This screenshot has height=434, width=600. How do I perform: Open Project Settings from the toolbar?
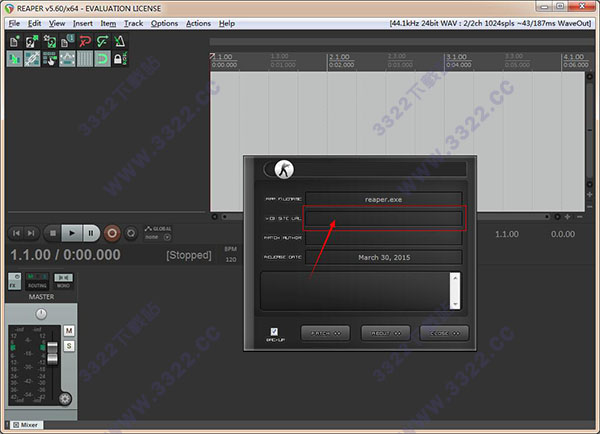[x=67, y=41]
